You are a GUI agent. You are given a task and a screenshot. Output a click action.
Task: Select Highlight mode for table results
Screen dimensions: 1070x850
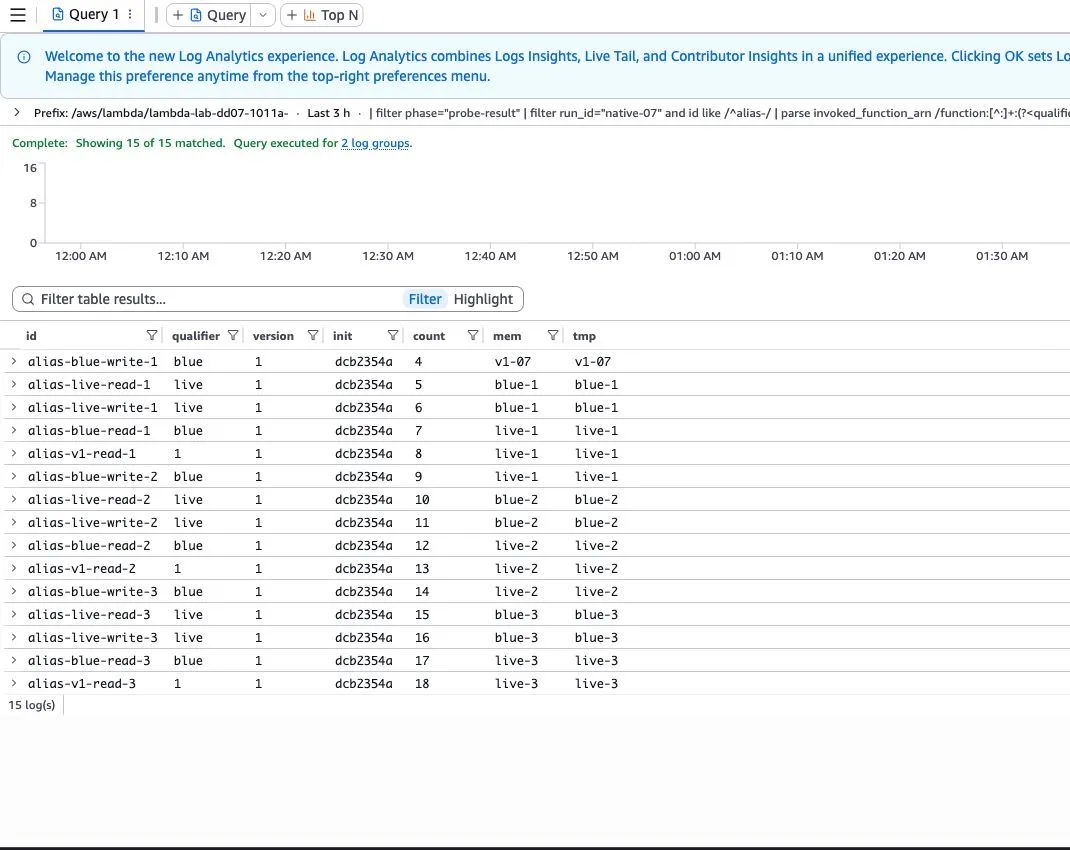tap(483, 299)
